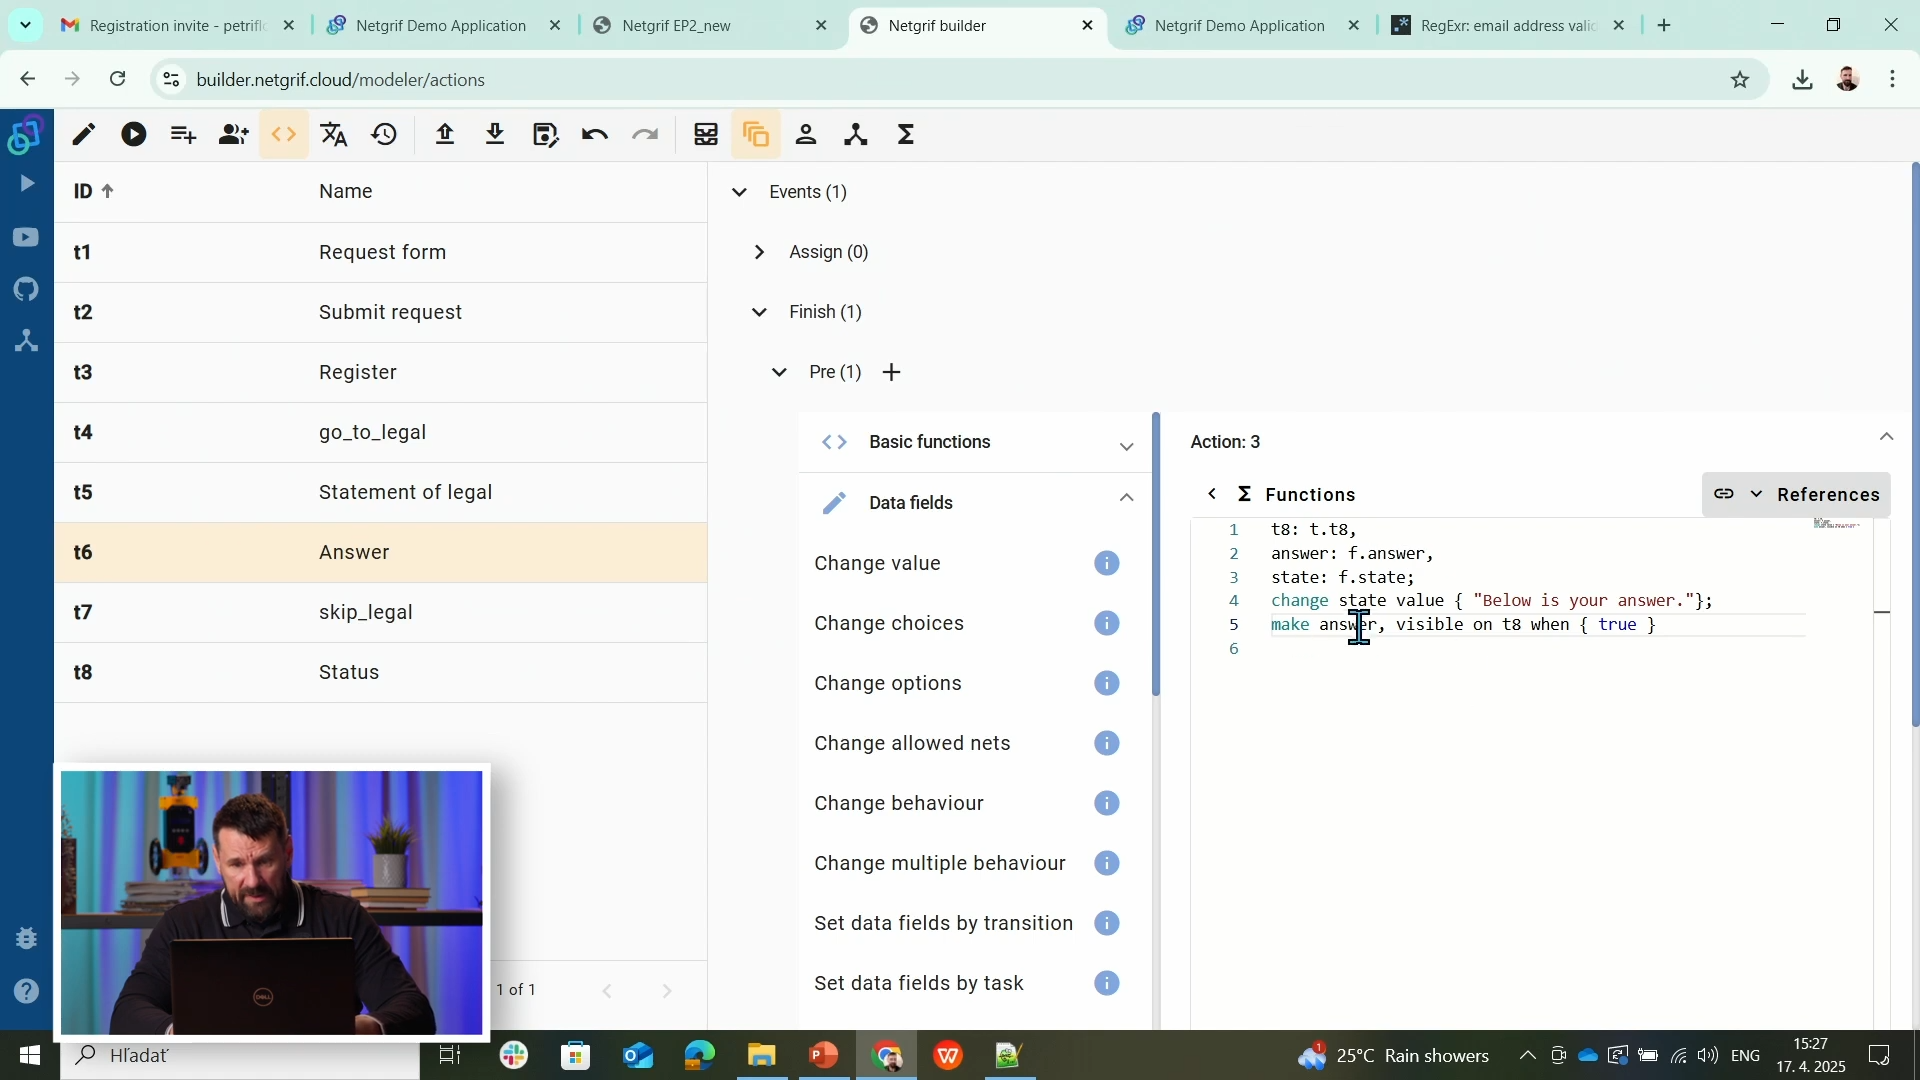Open the translate languages tool

click(x=333, y=134)
